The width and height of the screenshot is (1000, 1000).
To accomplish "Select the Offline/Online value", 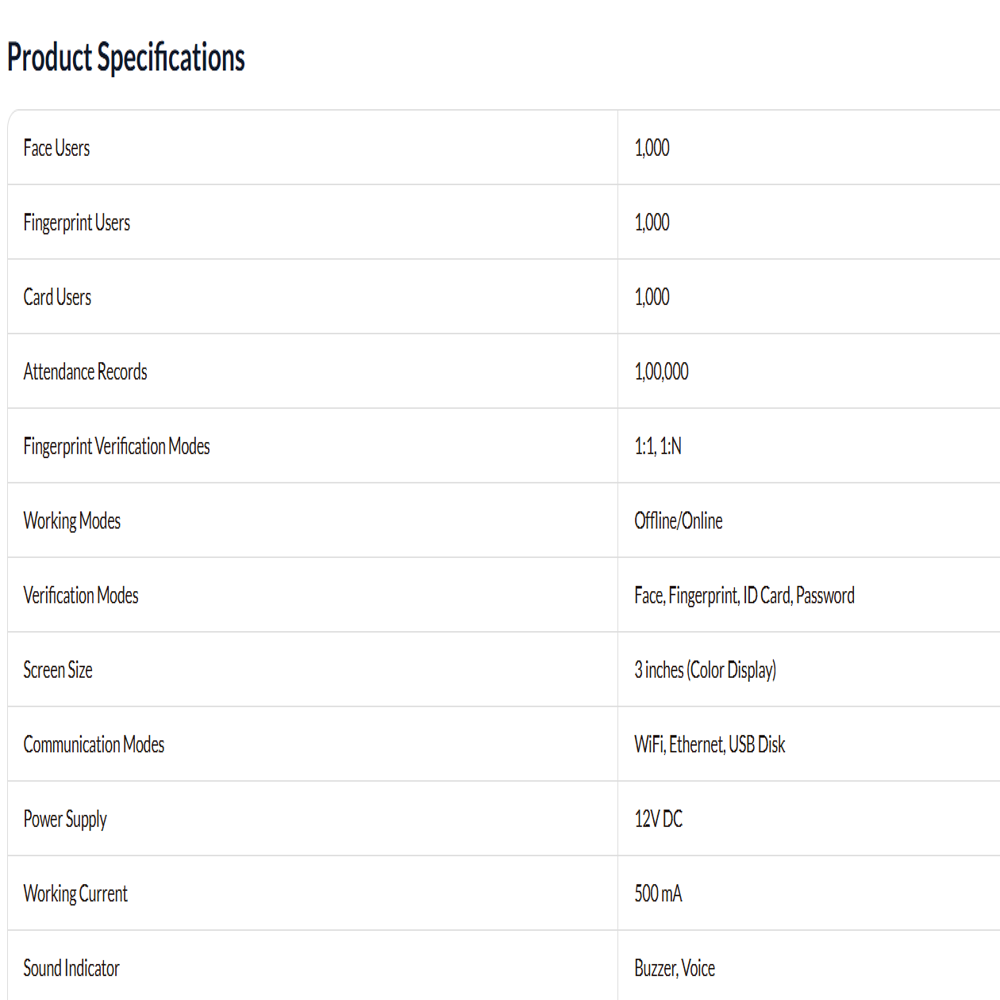I will point(679,521).
